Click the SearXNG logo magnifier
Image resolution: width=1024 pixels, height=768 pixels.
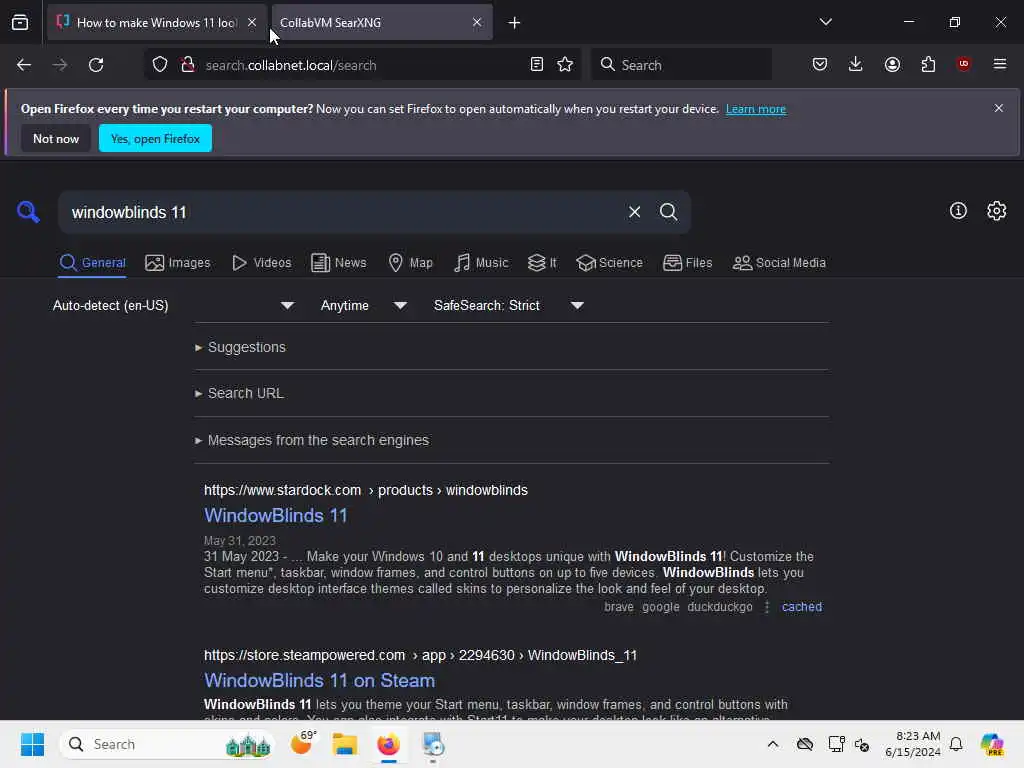click(x=28, y=212)
